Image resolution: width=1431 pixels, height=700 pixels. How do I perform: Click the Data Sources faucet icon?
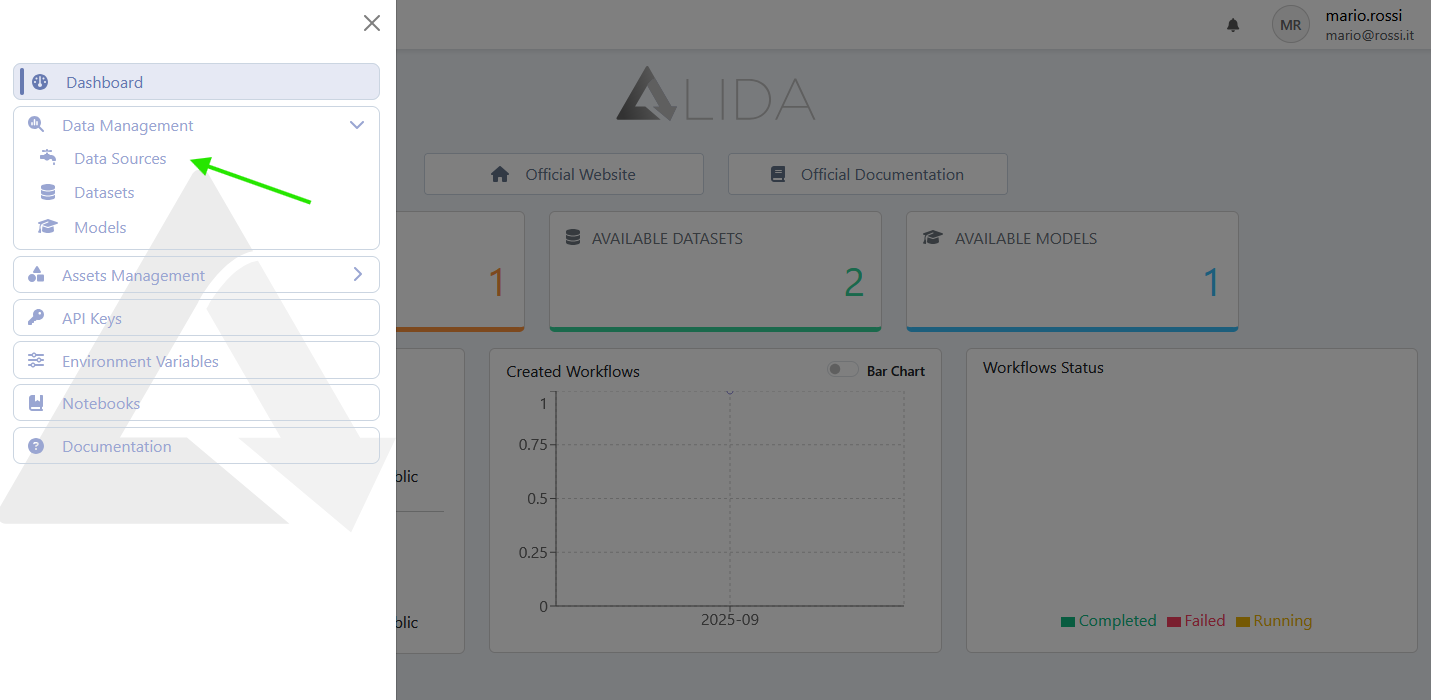pyautogui.click(x=48, y=157)
